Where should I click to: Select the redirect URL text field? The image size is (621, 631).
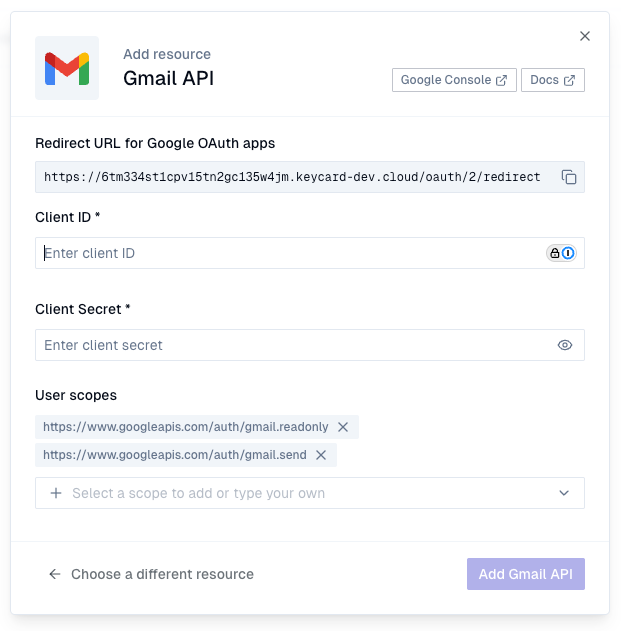[x=309, y=177]
